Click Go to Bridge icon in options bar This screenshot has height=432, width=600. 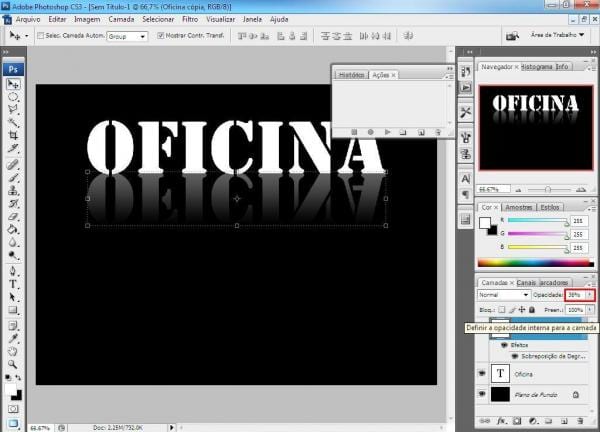tap(512, 36)
